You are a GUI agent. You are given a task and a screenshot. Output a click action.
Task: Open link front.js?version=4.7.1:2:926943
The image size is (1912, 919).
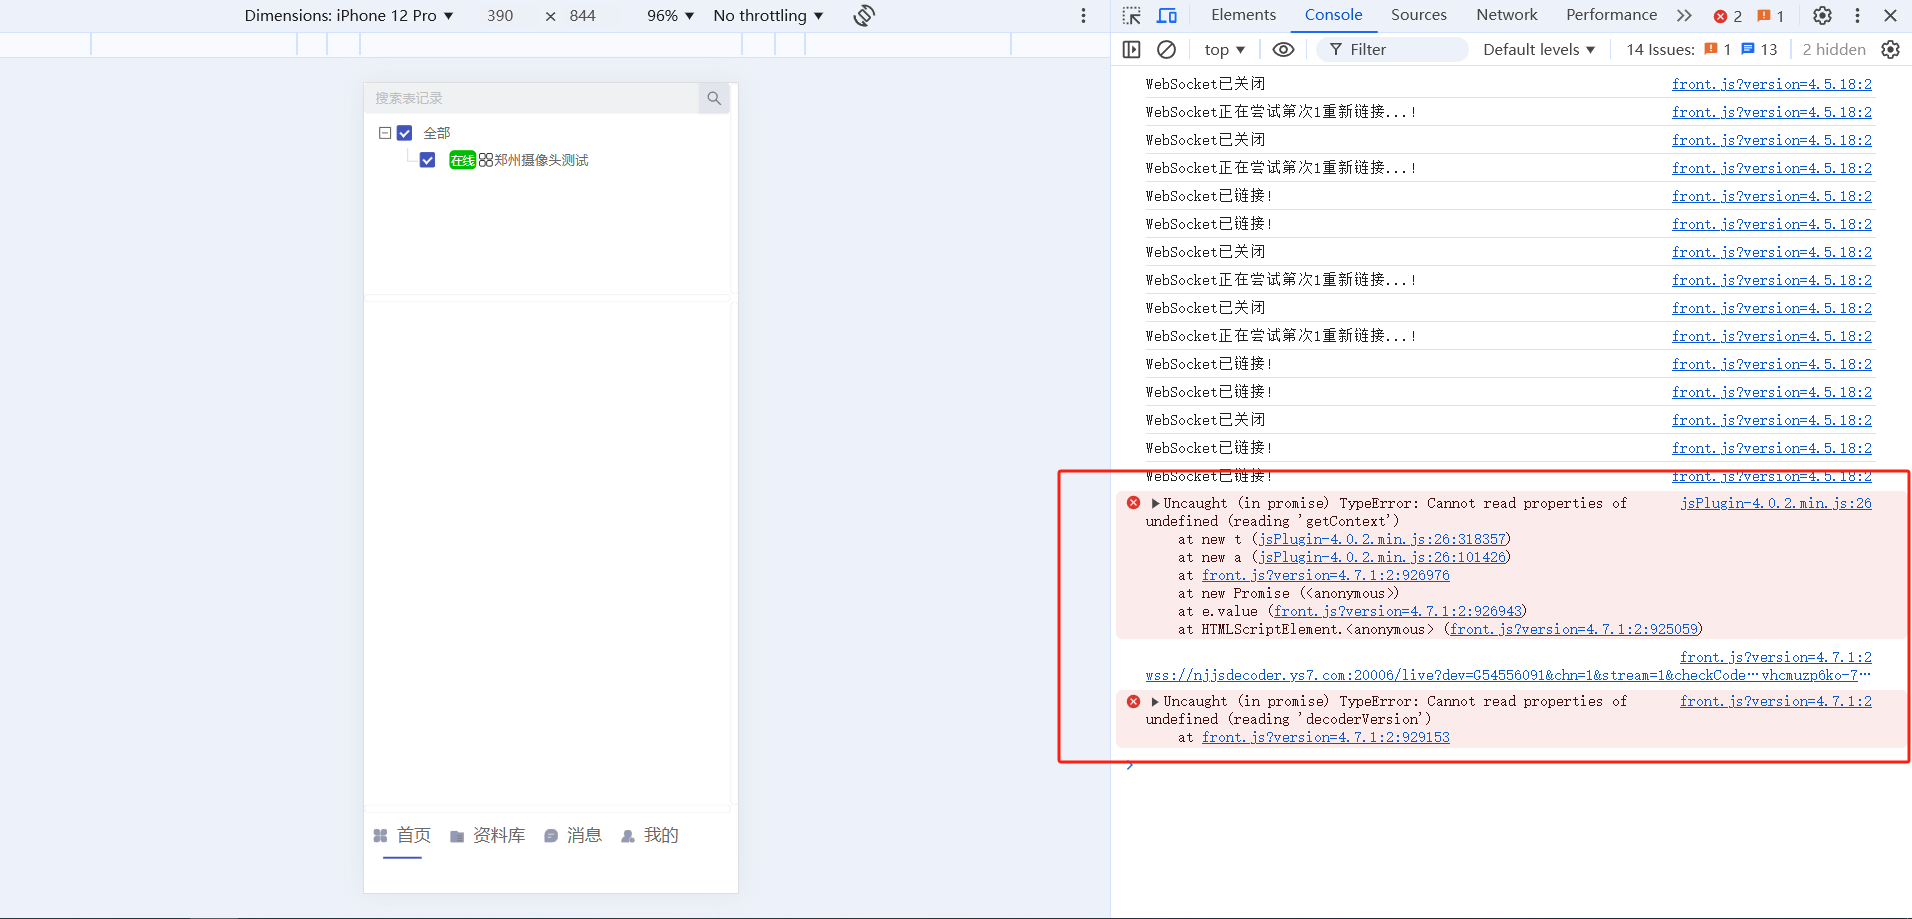(1398, 611)
